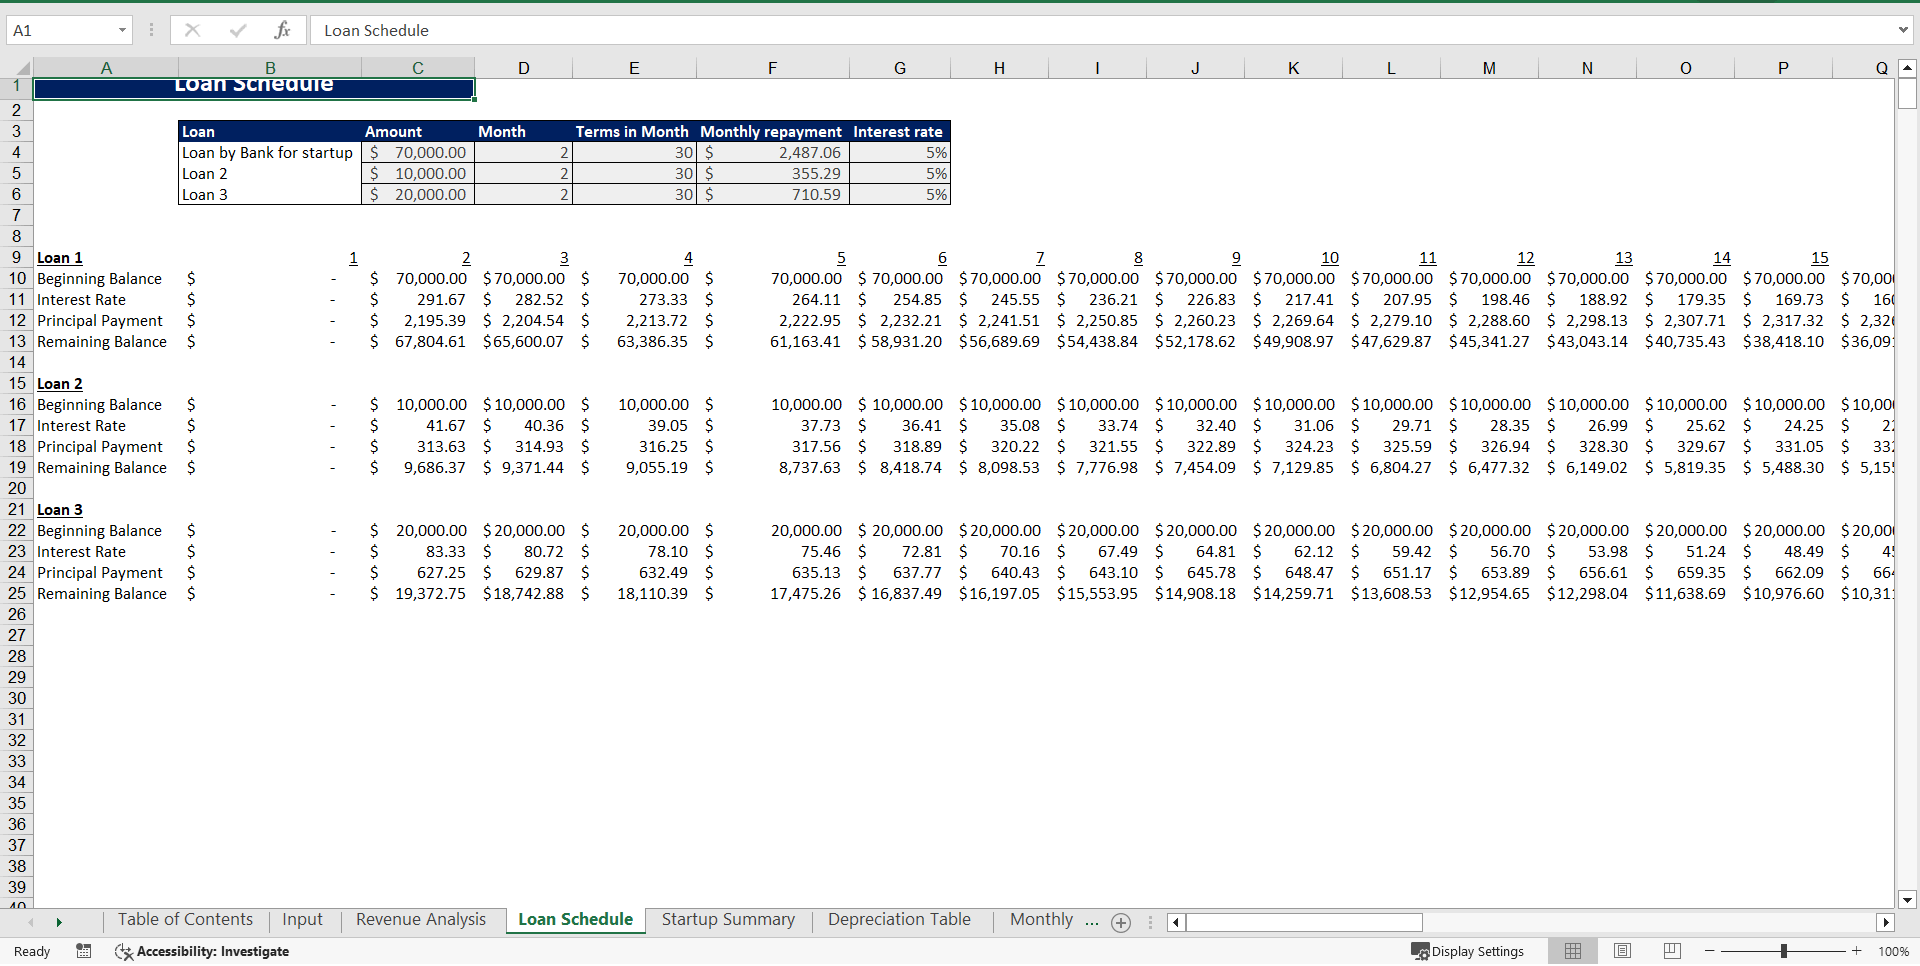The image size is (1920, 966).
Task: Open the Table of Contents sheet tab
Action: point(185,919)
